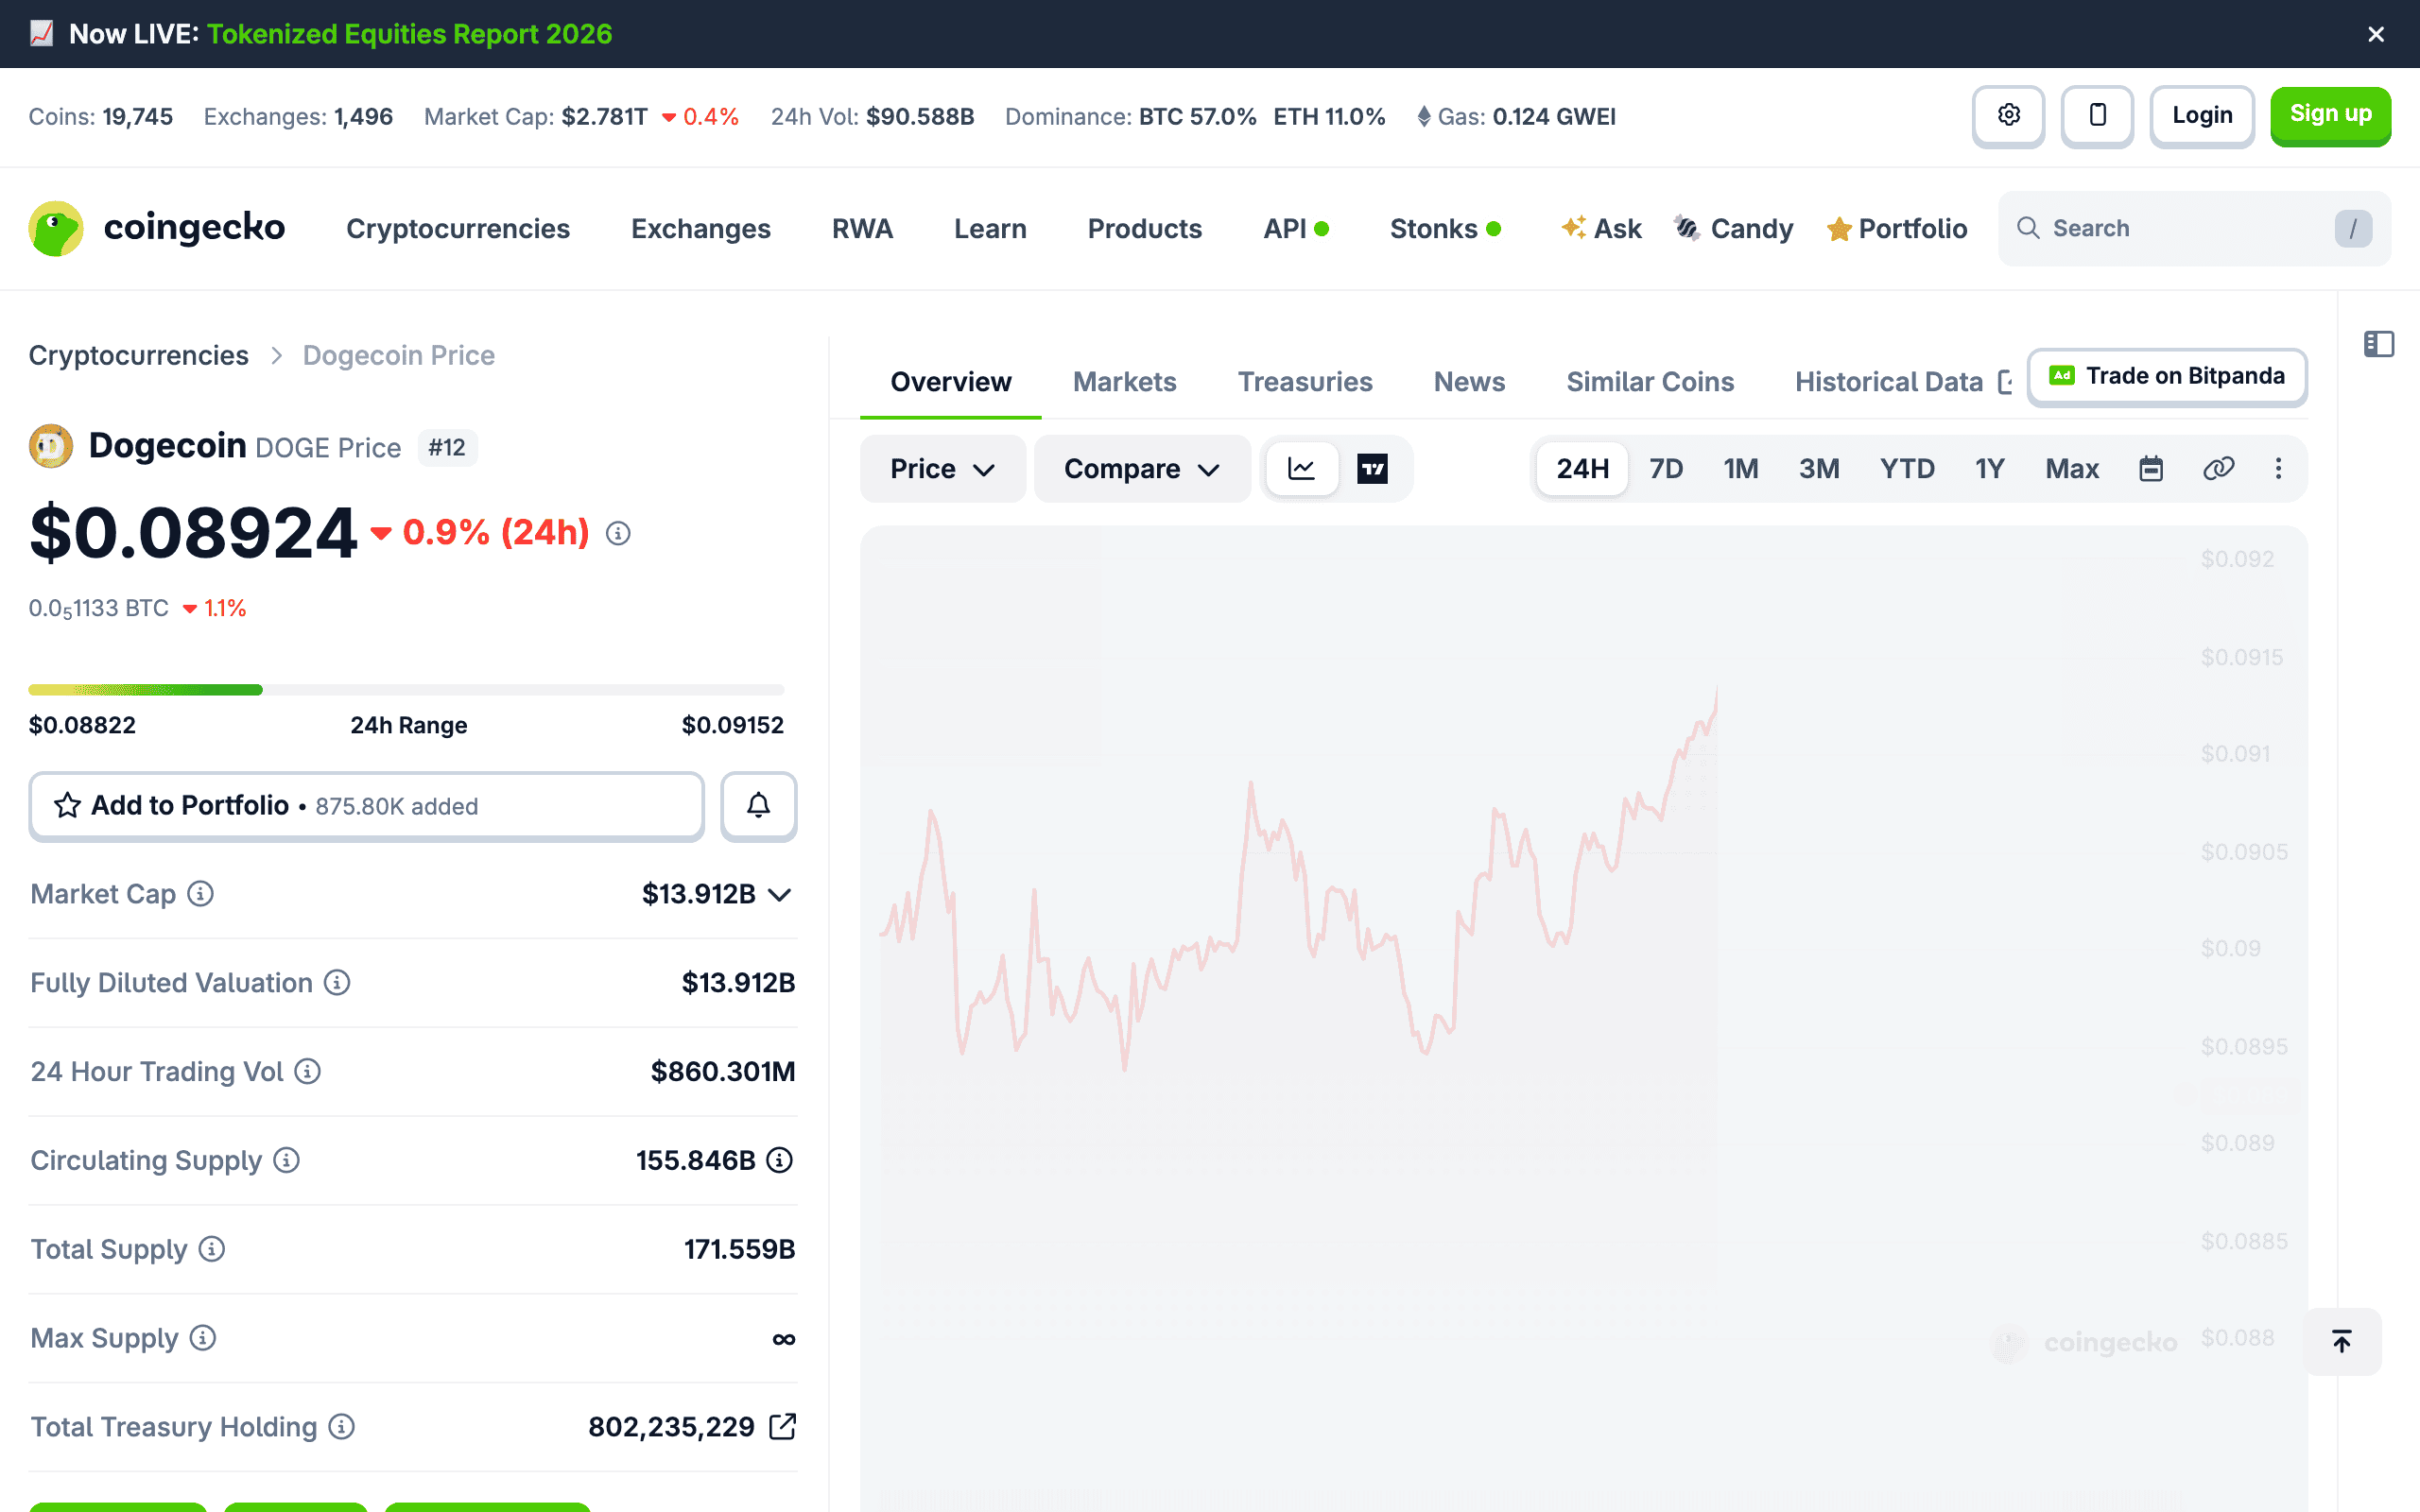
Task: Open the Learn menu
Action: tap(990, 229)
